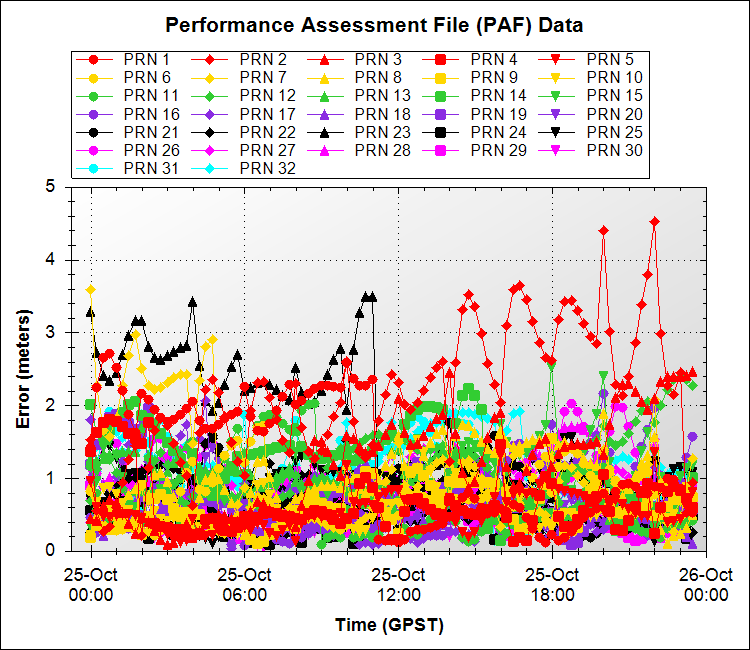Click the PRN 1 red circle legend marker
Image resolution: width=750 pixels, height=650 pixels.
(92, 59)
